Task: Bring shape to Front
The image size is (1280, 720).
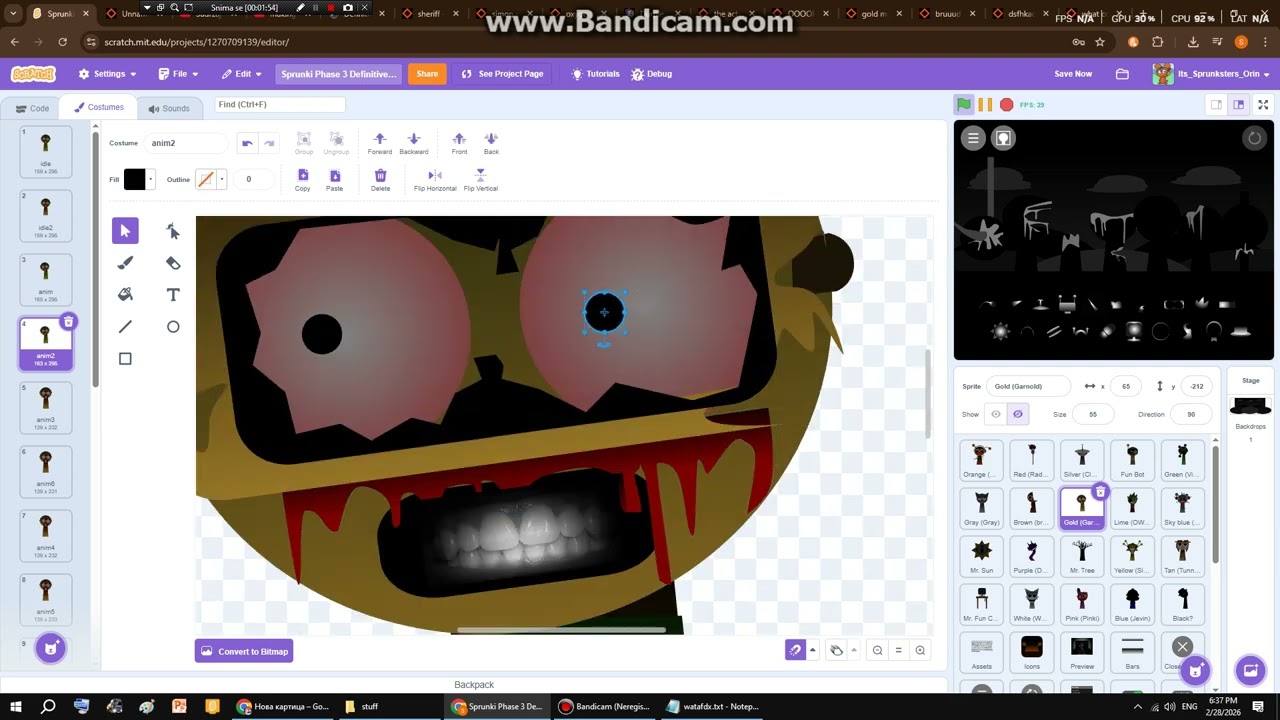Action: [x=459, y=143]
